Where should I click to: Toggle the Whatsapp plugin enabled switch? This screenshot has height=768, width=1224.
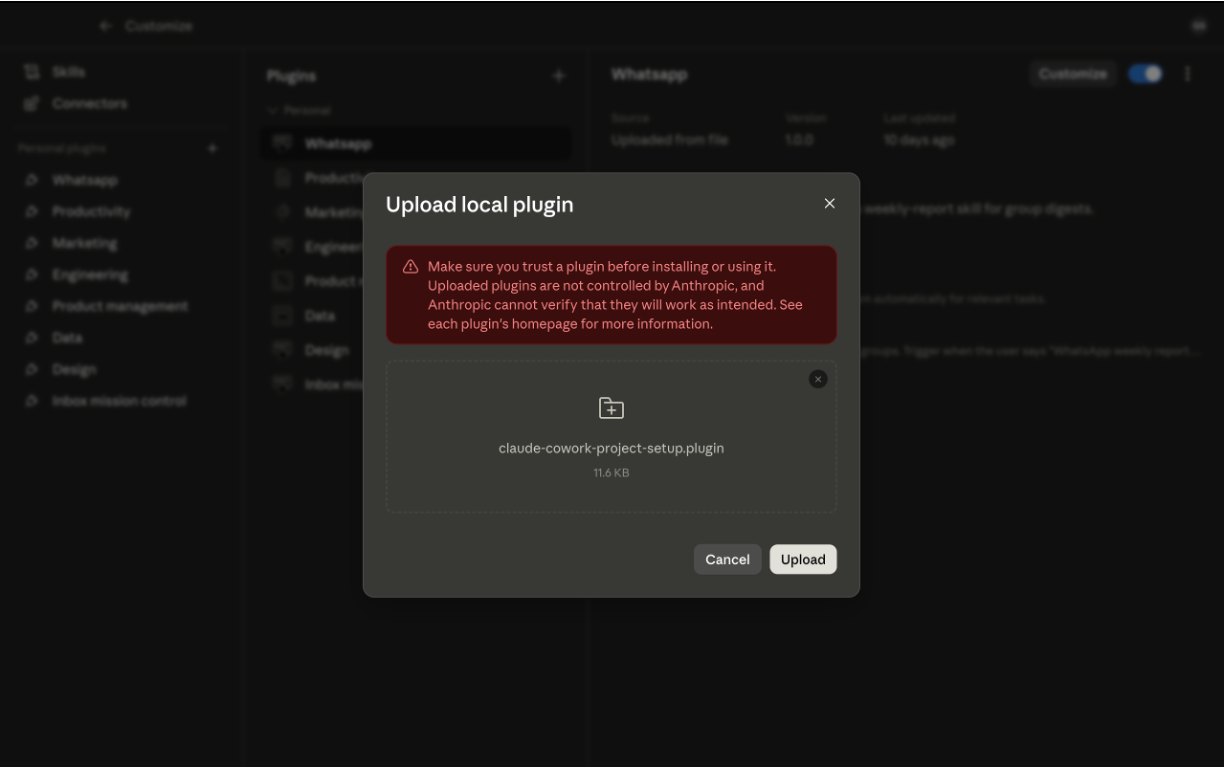pos(1146,74)
